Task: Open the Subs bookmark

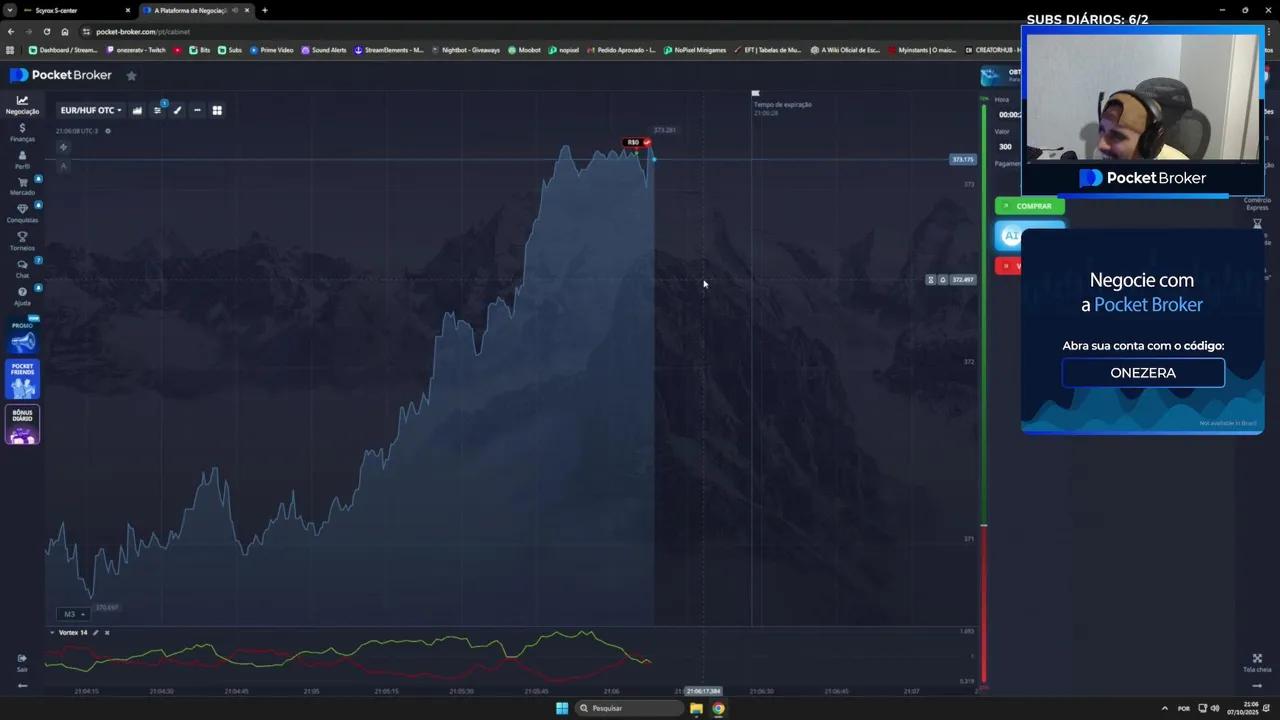Action: (230, 50)
